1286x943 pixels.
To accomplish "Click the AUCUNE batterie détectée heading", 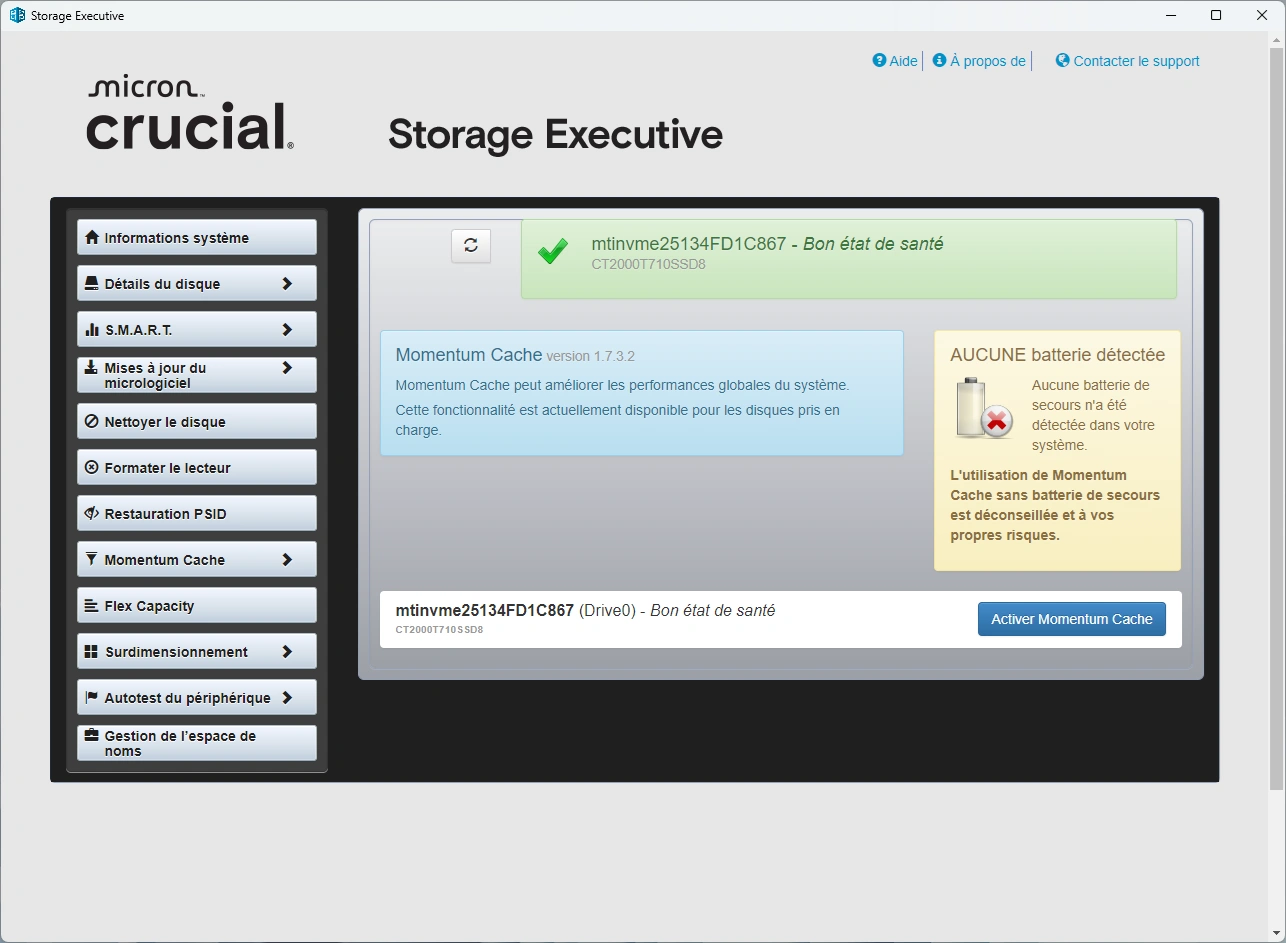I will point(1057,355).
